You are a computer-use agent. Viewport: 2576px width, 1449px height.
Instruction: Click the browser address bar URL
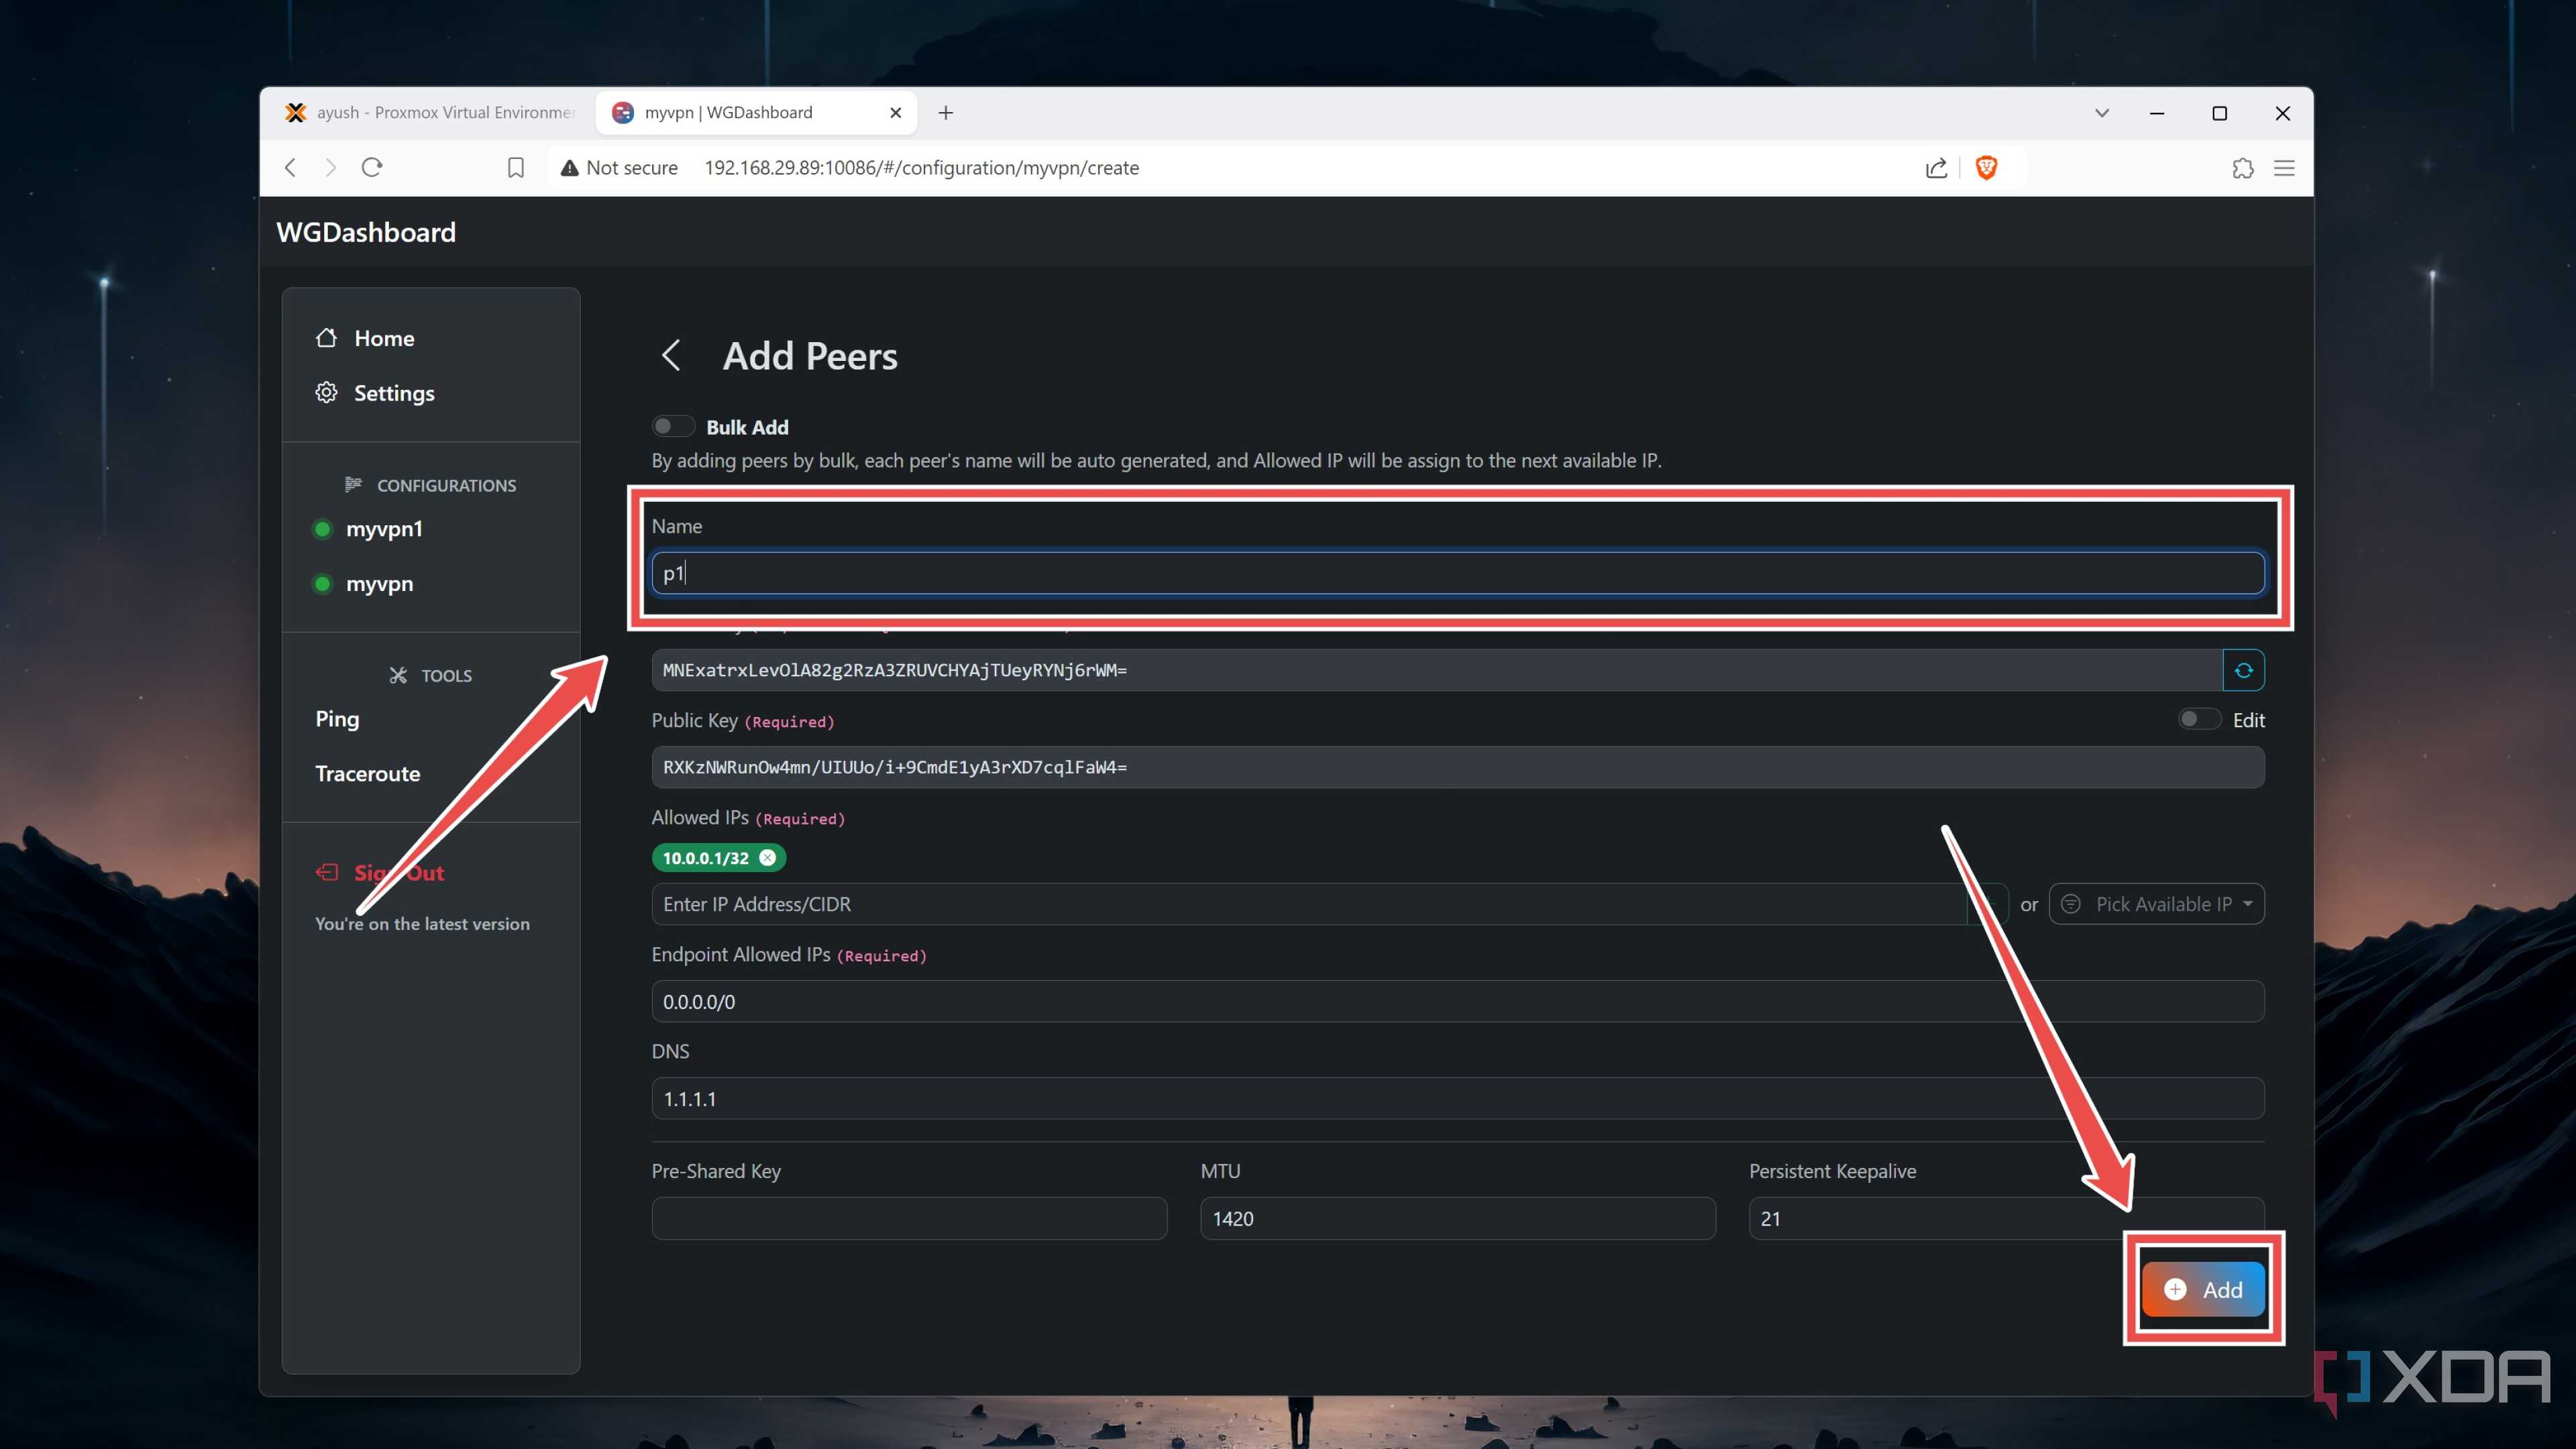click(921, 168)
